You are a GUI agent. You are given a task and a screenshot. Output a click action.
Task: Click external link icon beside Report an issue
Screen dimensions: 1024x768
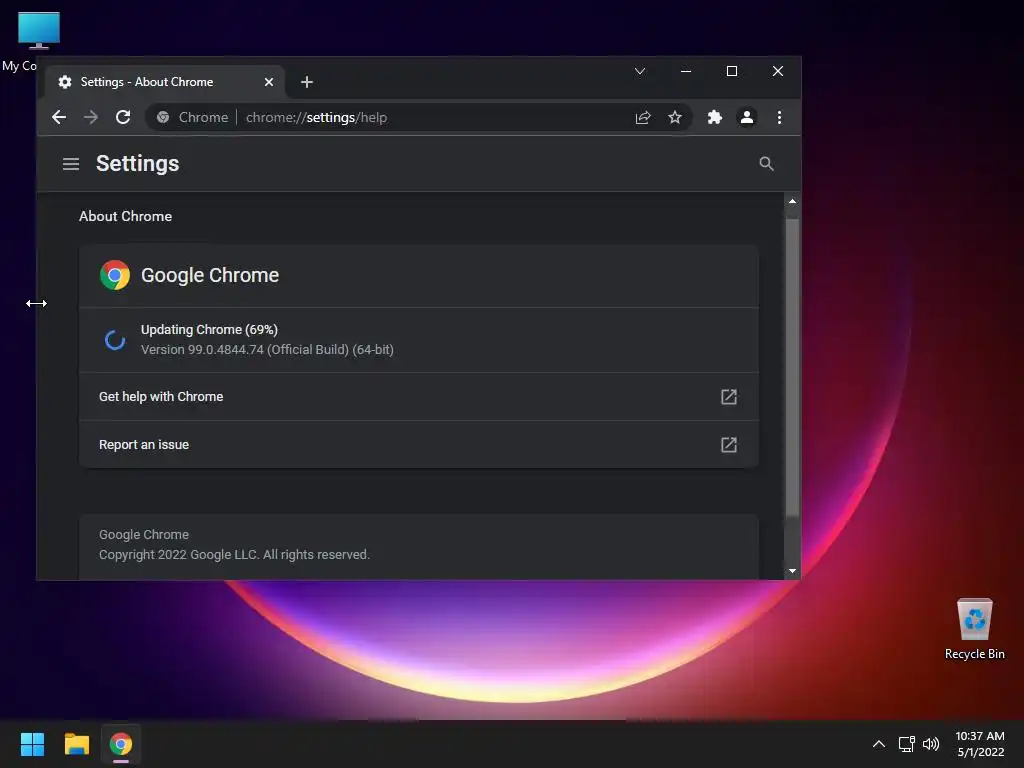tap(729, 445)
